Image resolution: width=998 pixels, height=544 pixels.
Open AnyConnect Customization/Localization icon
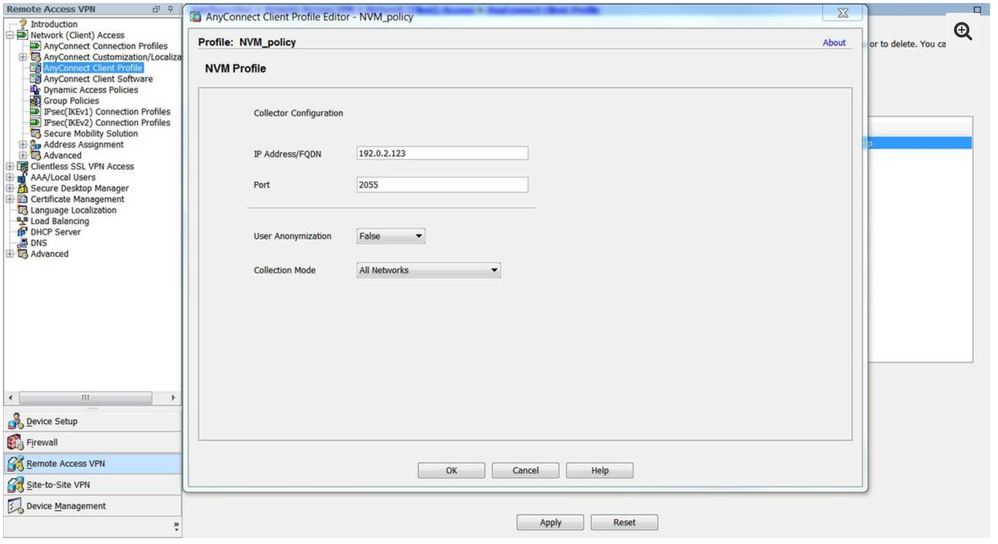tap(36, 57)
